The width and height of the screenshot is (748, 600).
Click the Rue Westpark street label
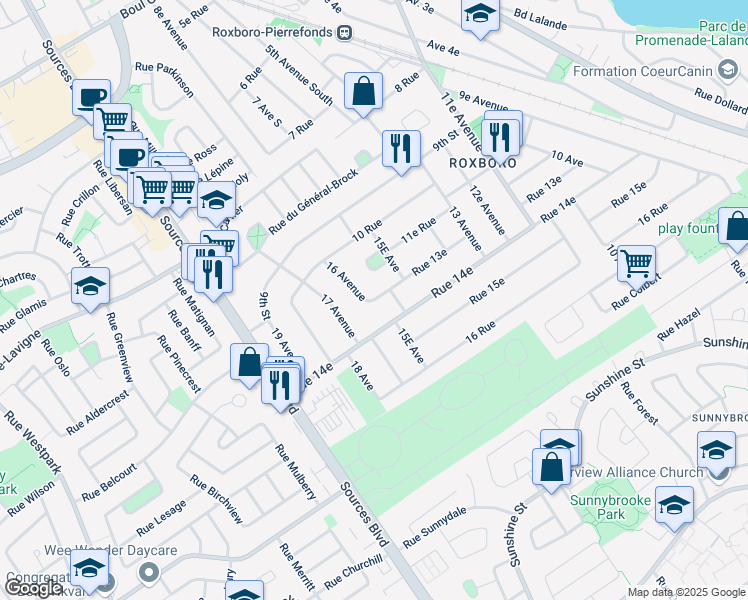point(32,442)
